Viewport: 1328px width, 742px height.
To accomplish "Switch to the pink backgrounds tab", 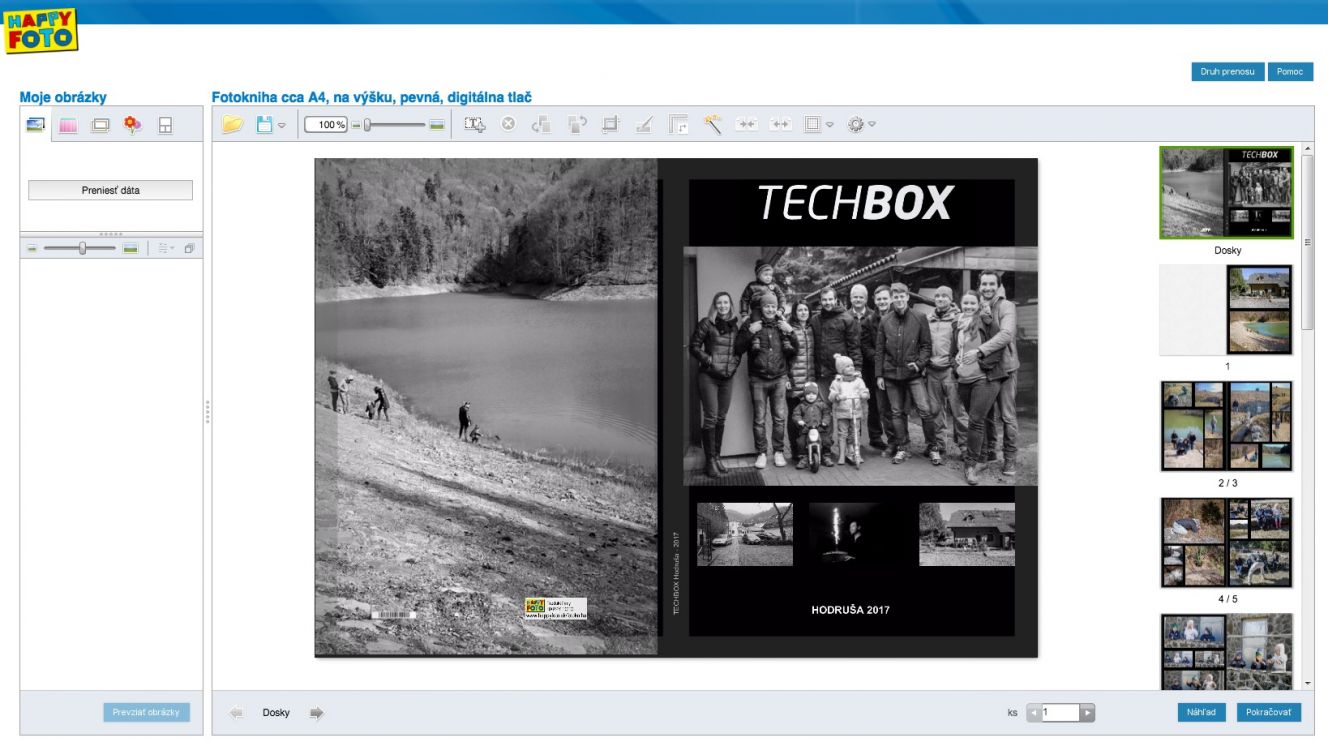I will click(68, 125).
